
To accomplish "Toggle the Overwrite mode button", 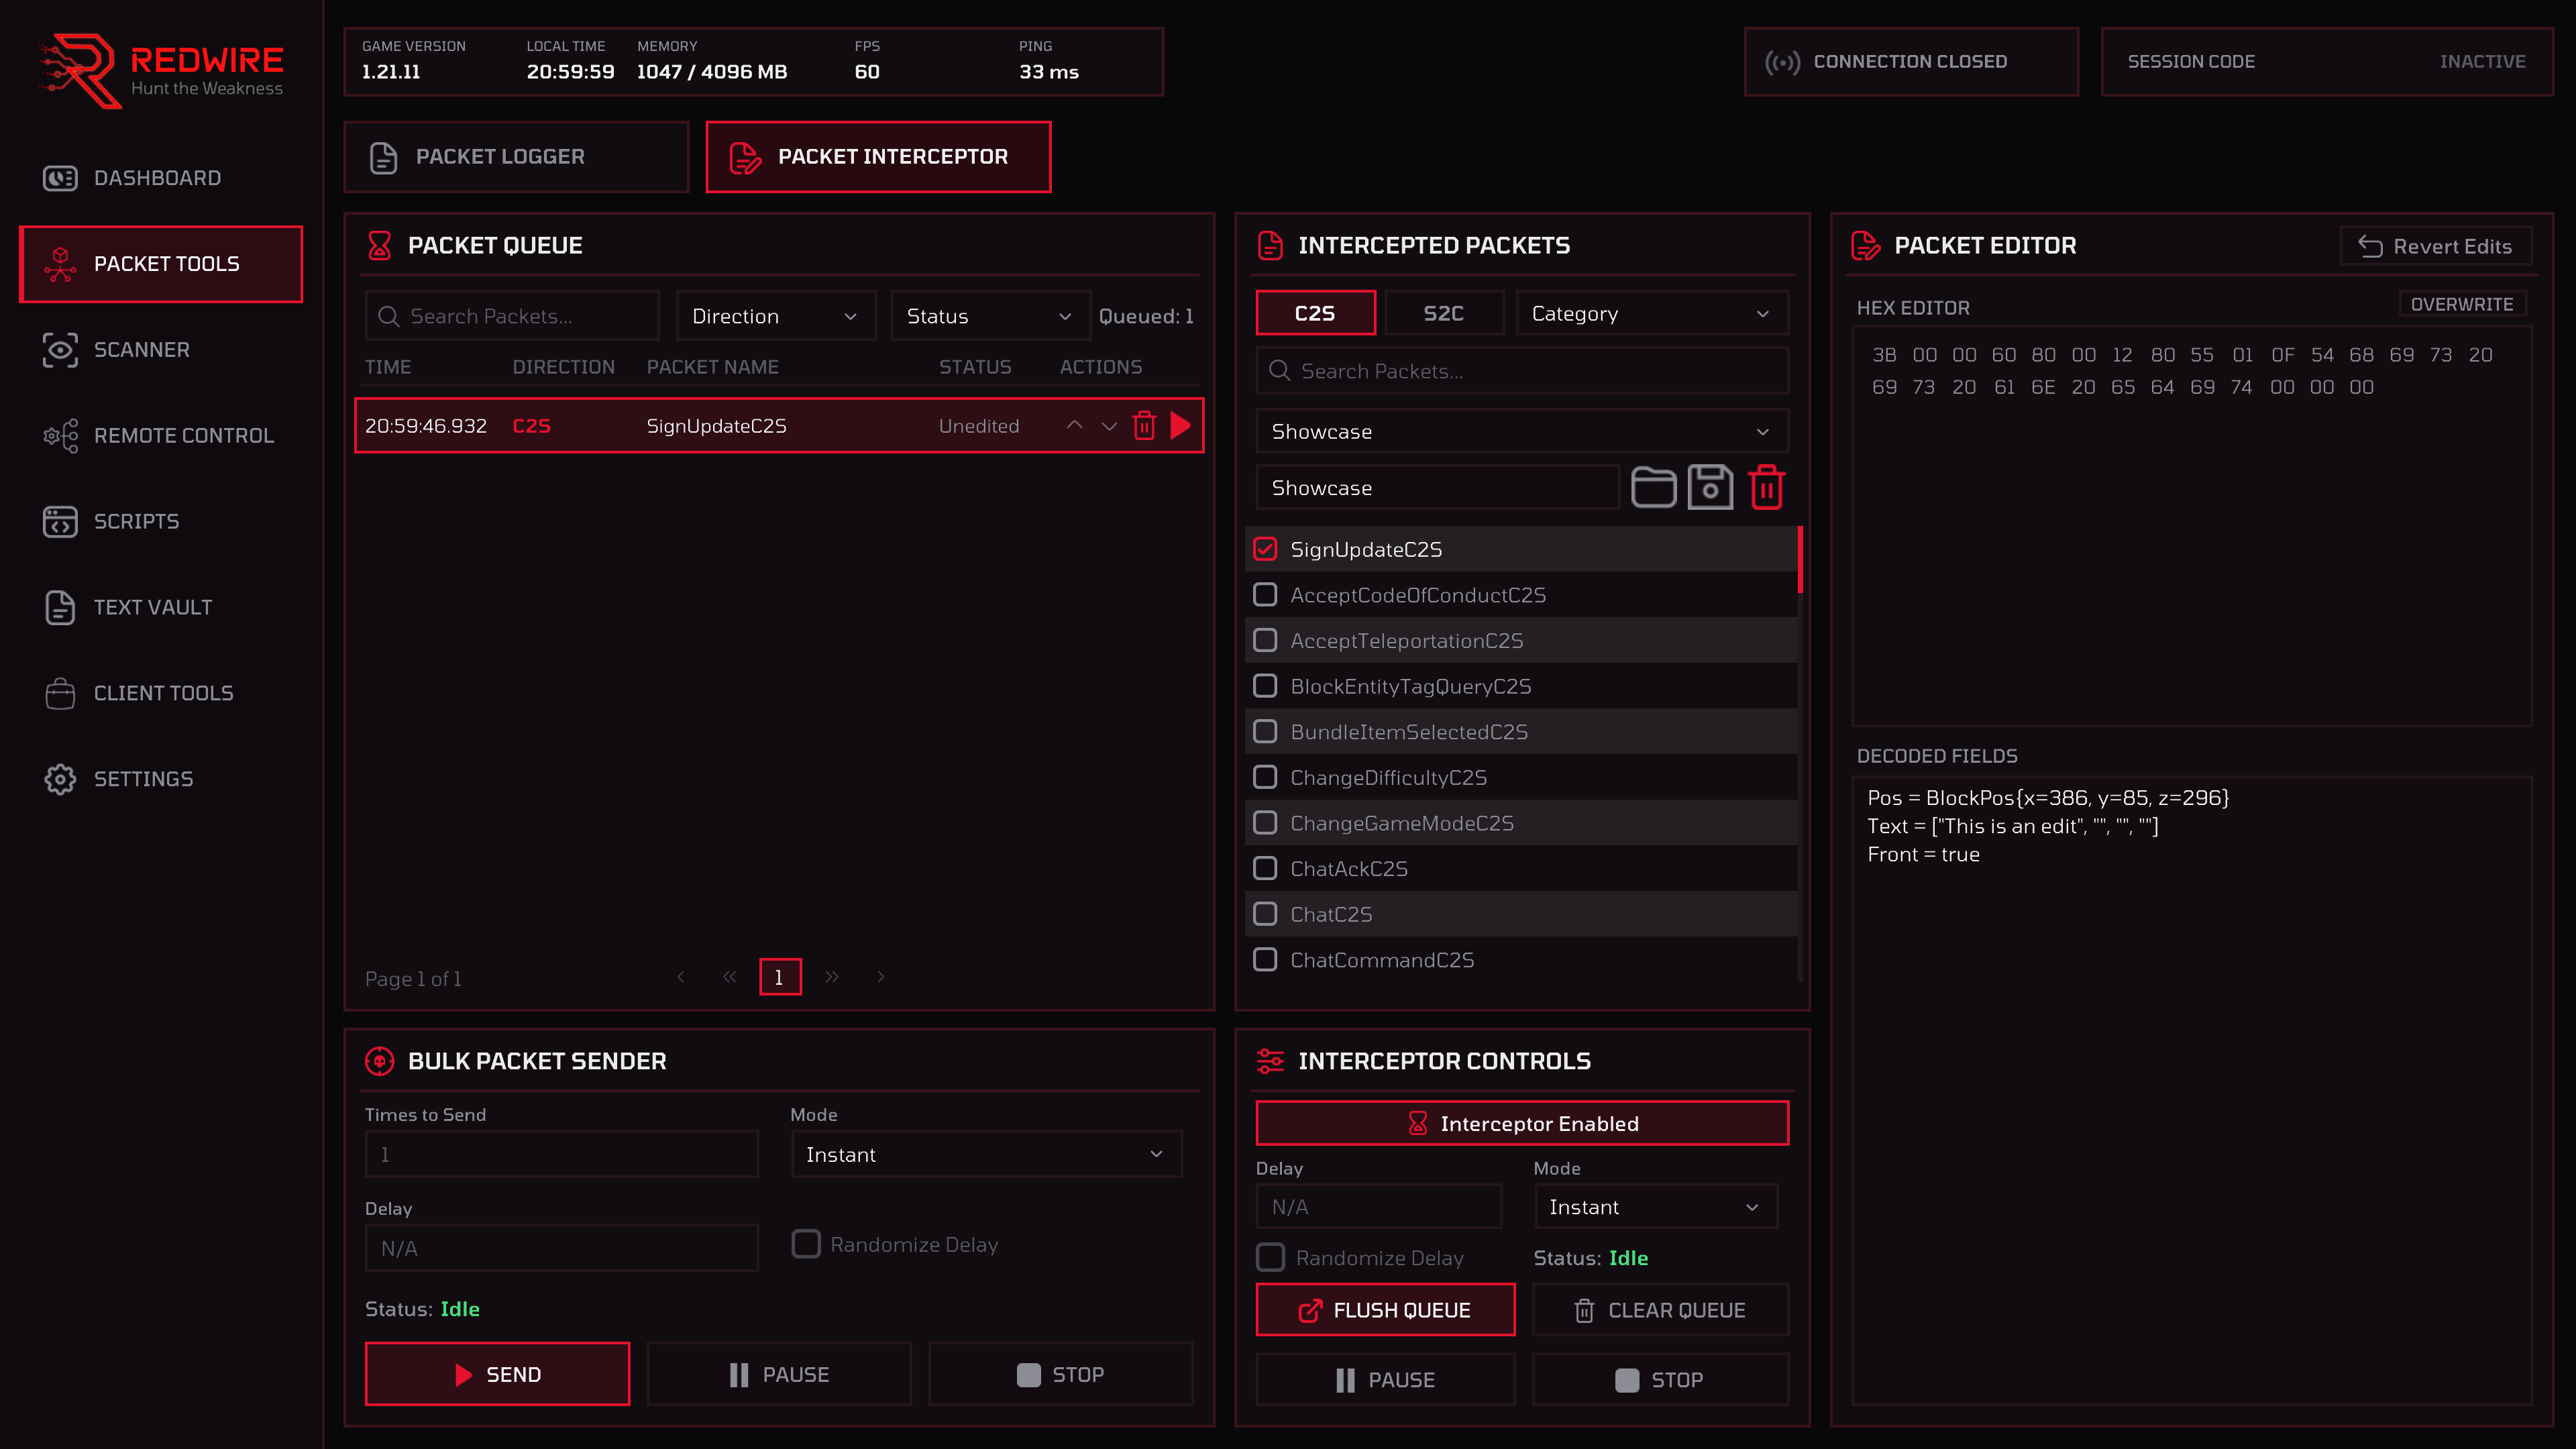I will [x=2462, y=304].
